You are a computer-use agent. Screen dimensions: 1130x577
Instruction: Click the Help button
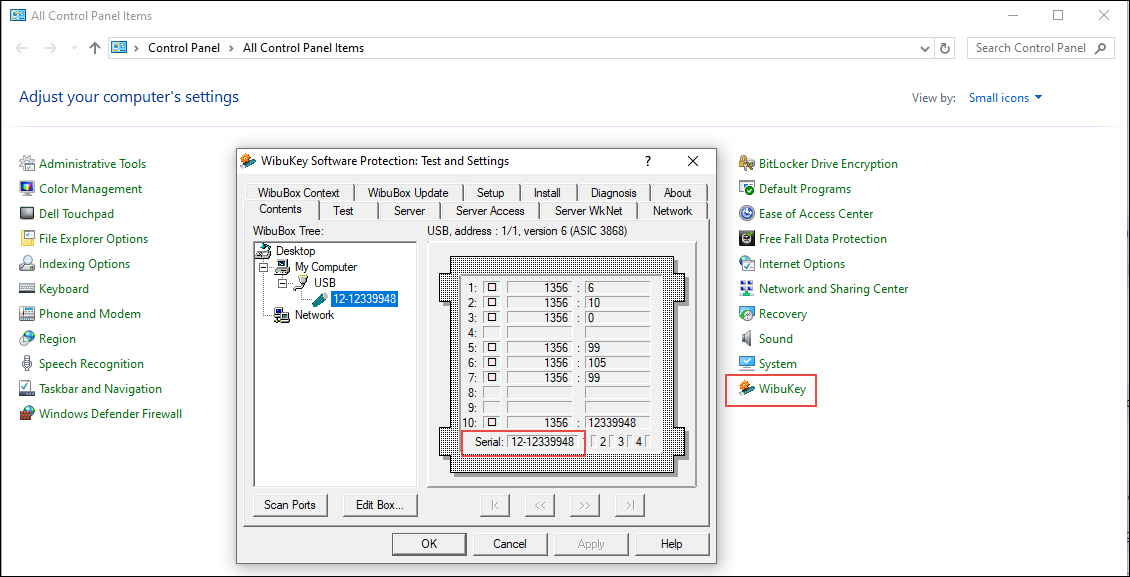coord(672,544)
